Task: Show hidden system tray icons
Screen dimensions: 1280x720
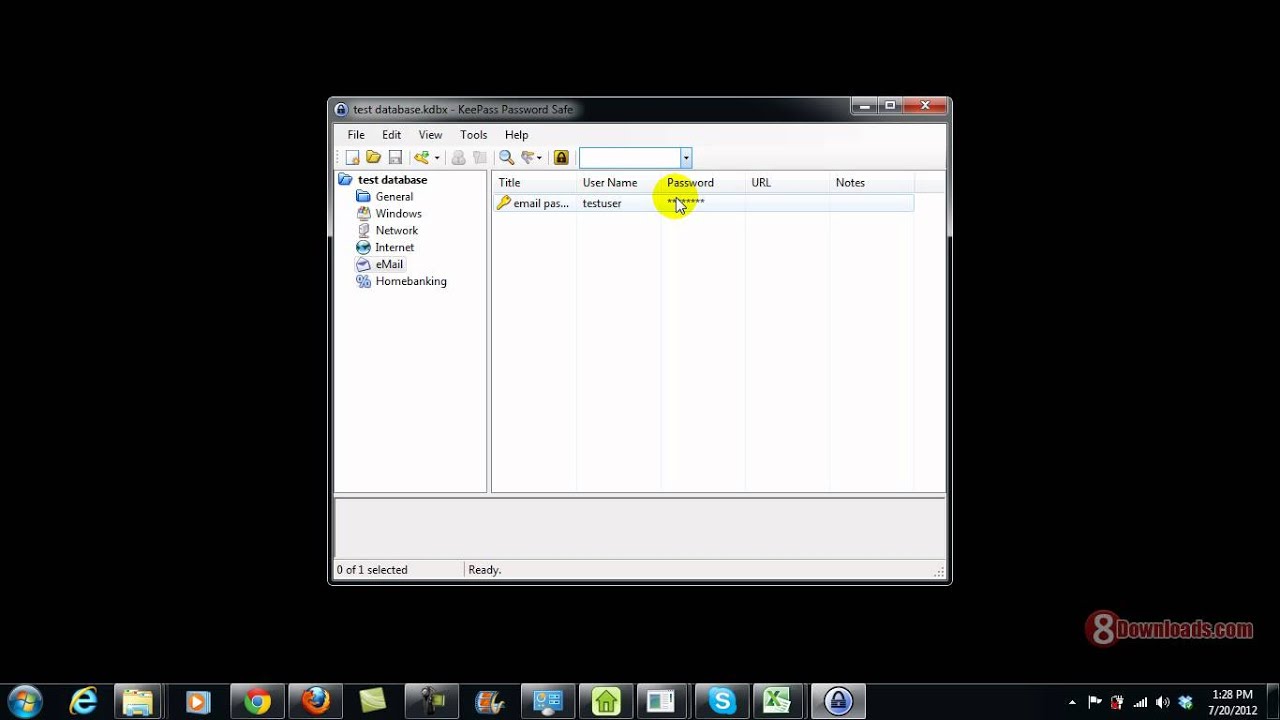Action: click(x=1072, y=702)
